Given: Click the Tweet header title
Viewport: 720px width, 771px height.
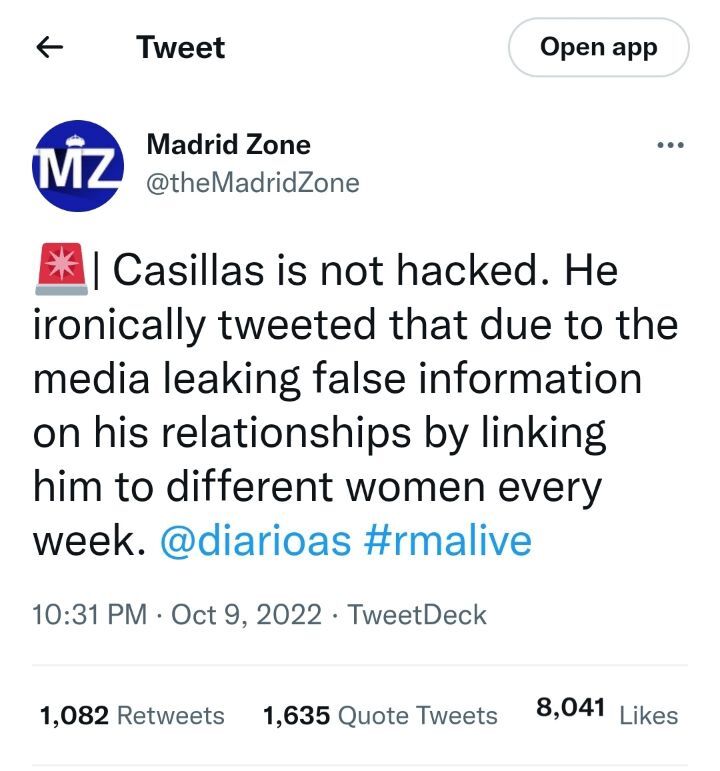Looking at the screenshot, I should (181, 47).
